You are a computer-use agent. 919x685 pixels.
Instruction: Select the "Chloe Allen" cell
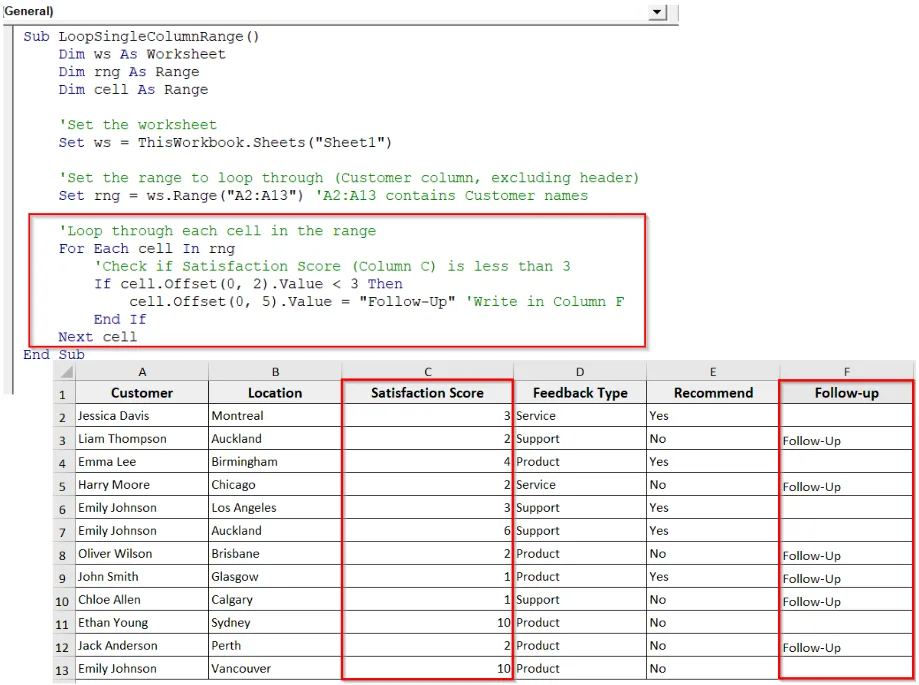pyautogui.click(x=142, y=599)
